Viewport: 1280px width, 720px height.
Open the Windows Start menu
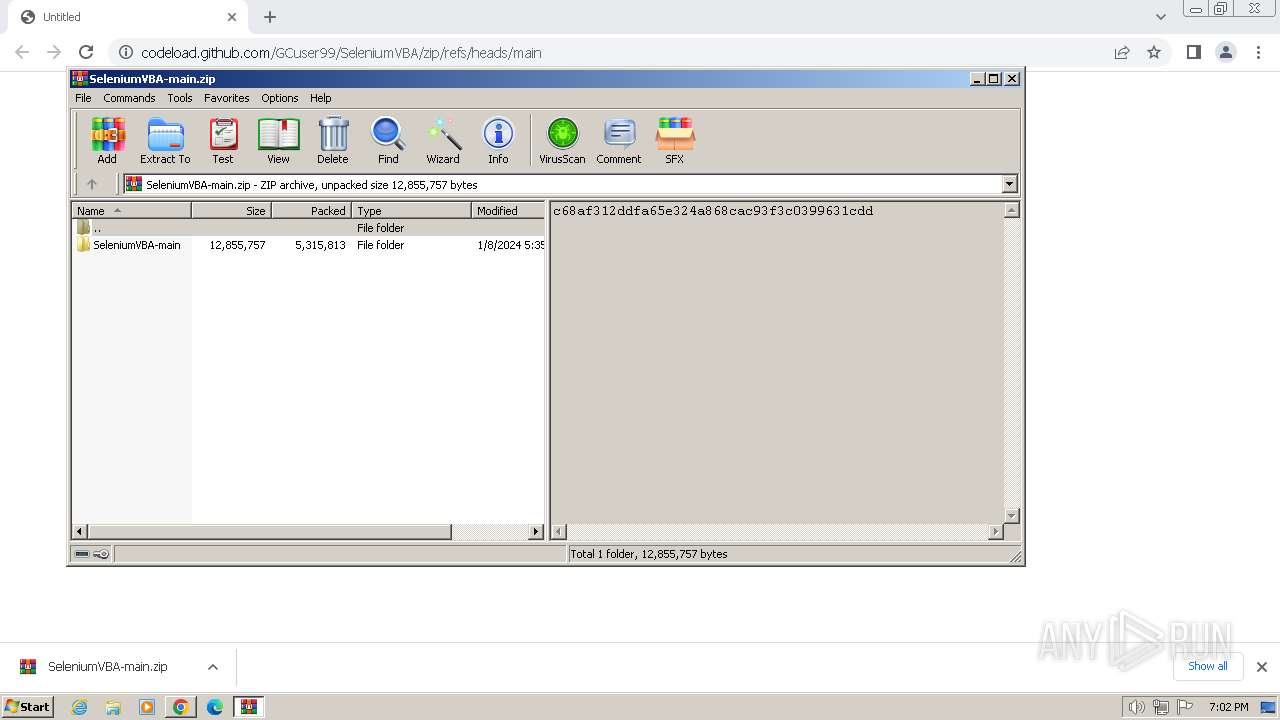(28, 706)
